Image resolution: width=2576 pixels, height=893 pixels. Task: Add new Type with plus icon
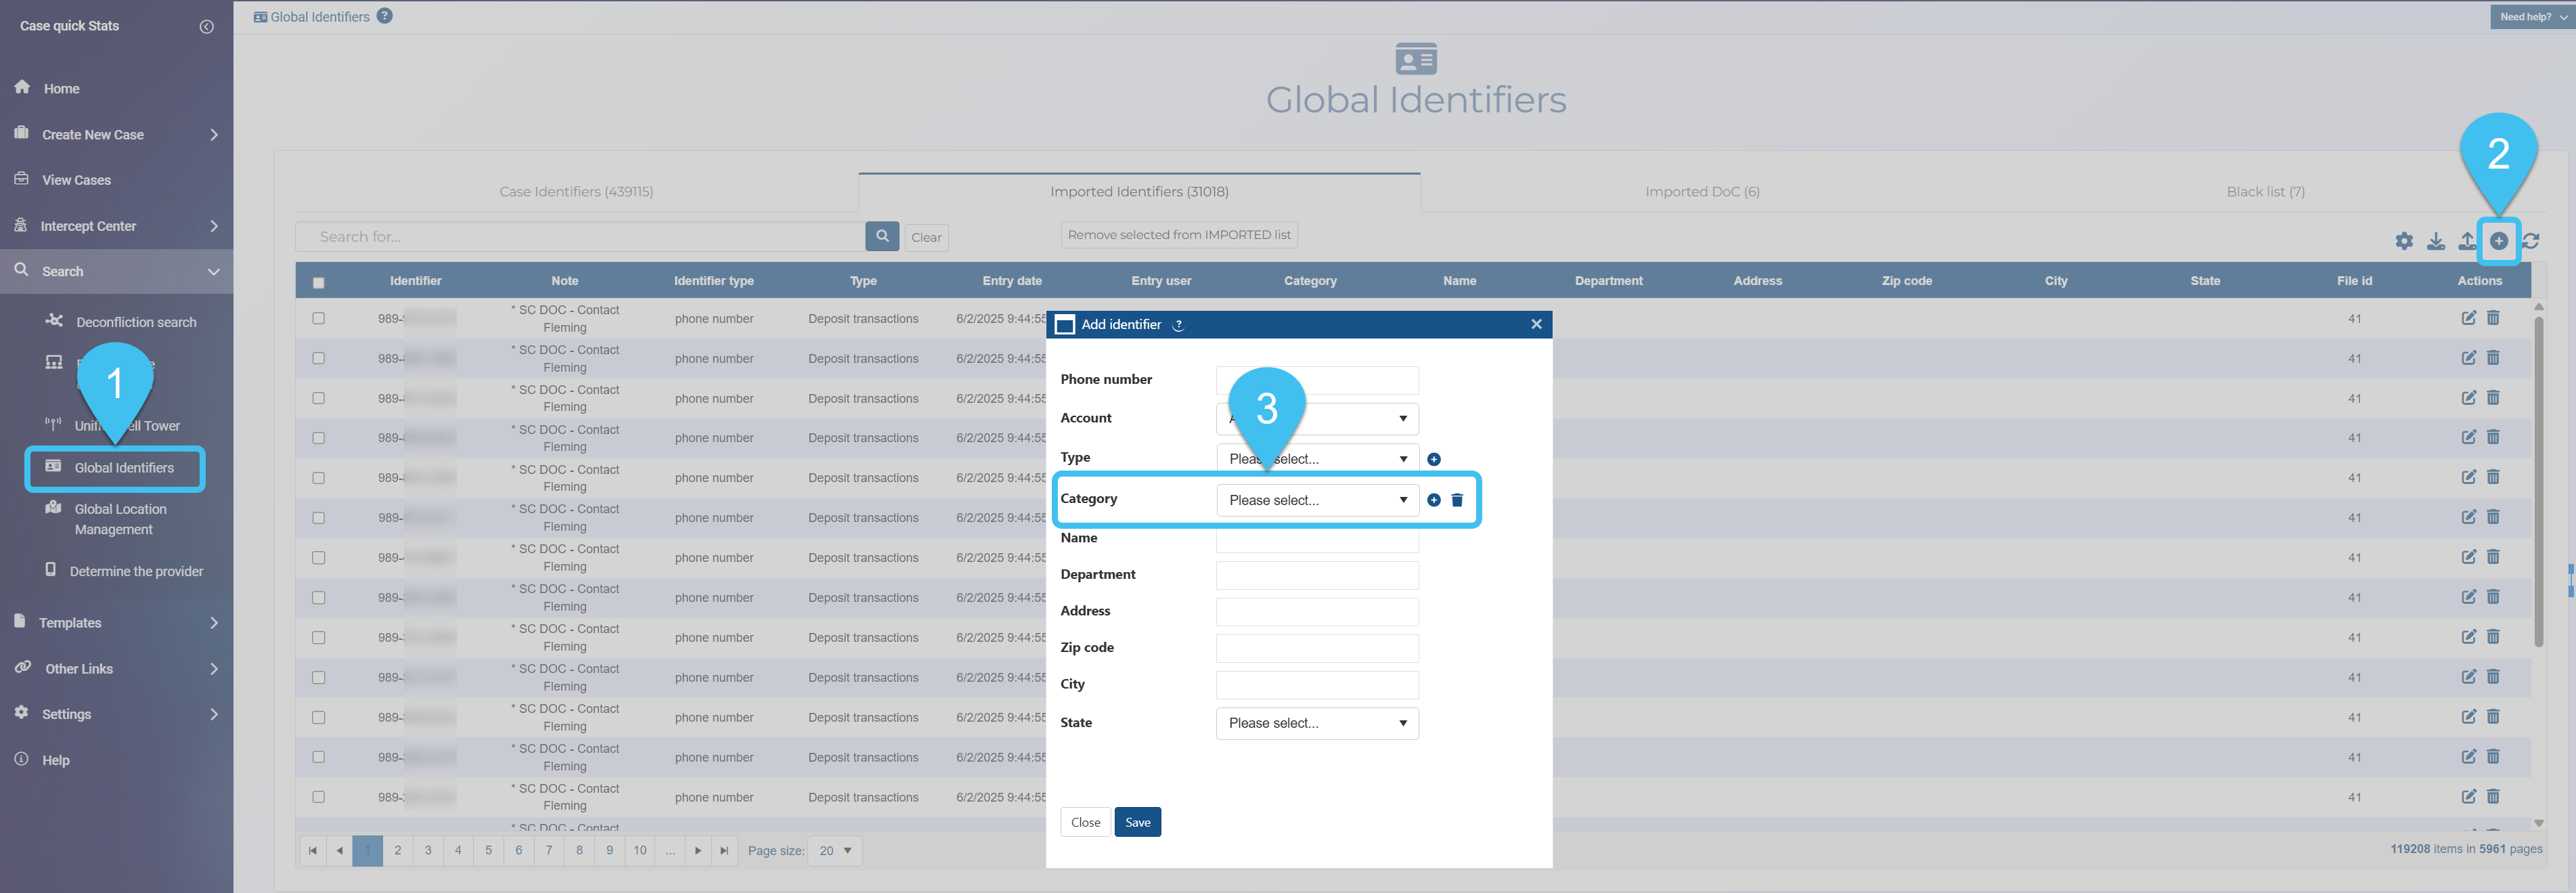(x=1434, y=459)
